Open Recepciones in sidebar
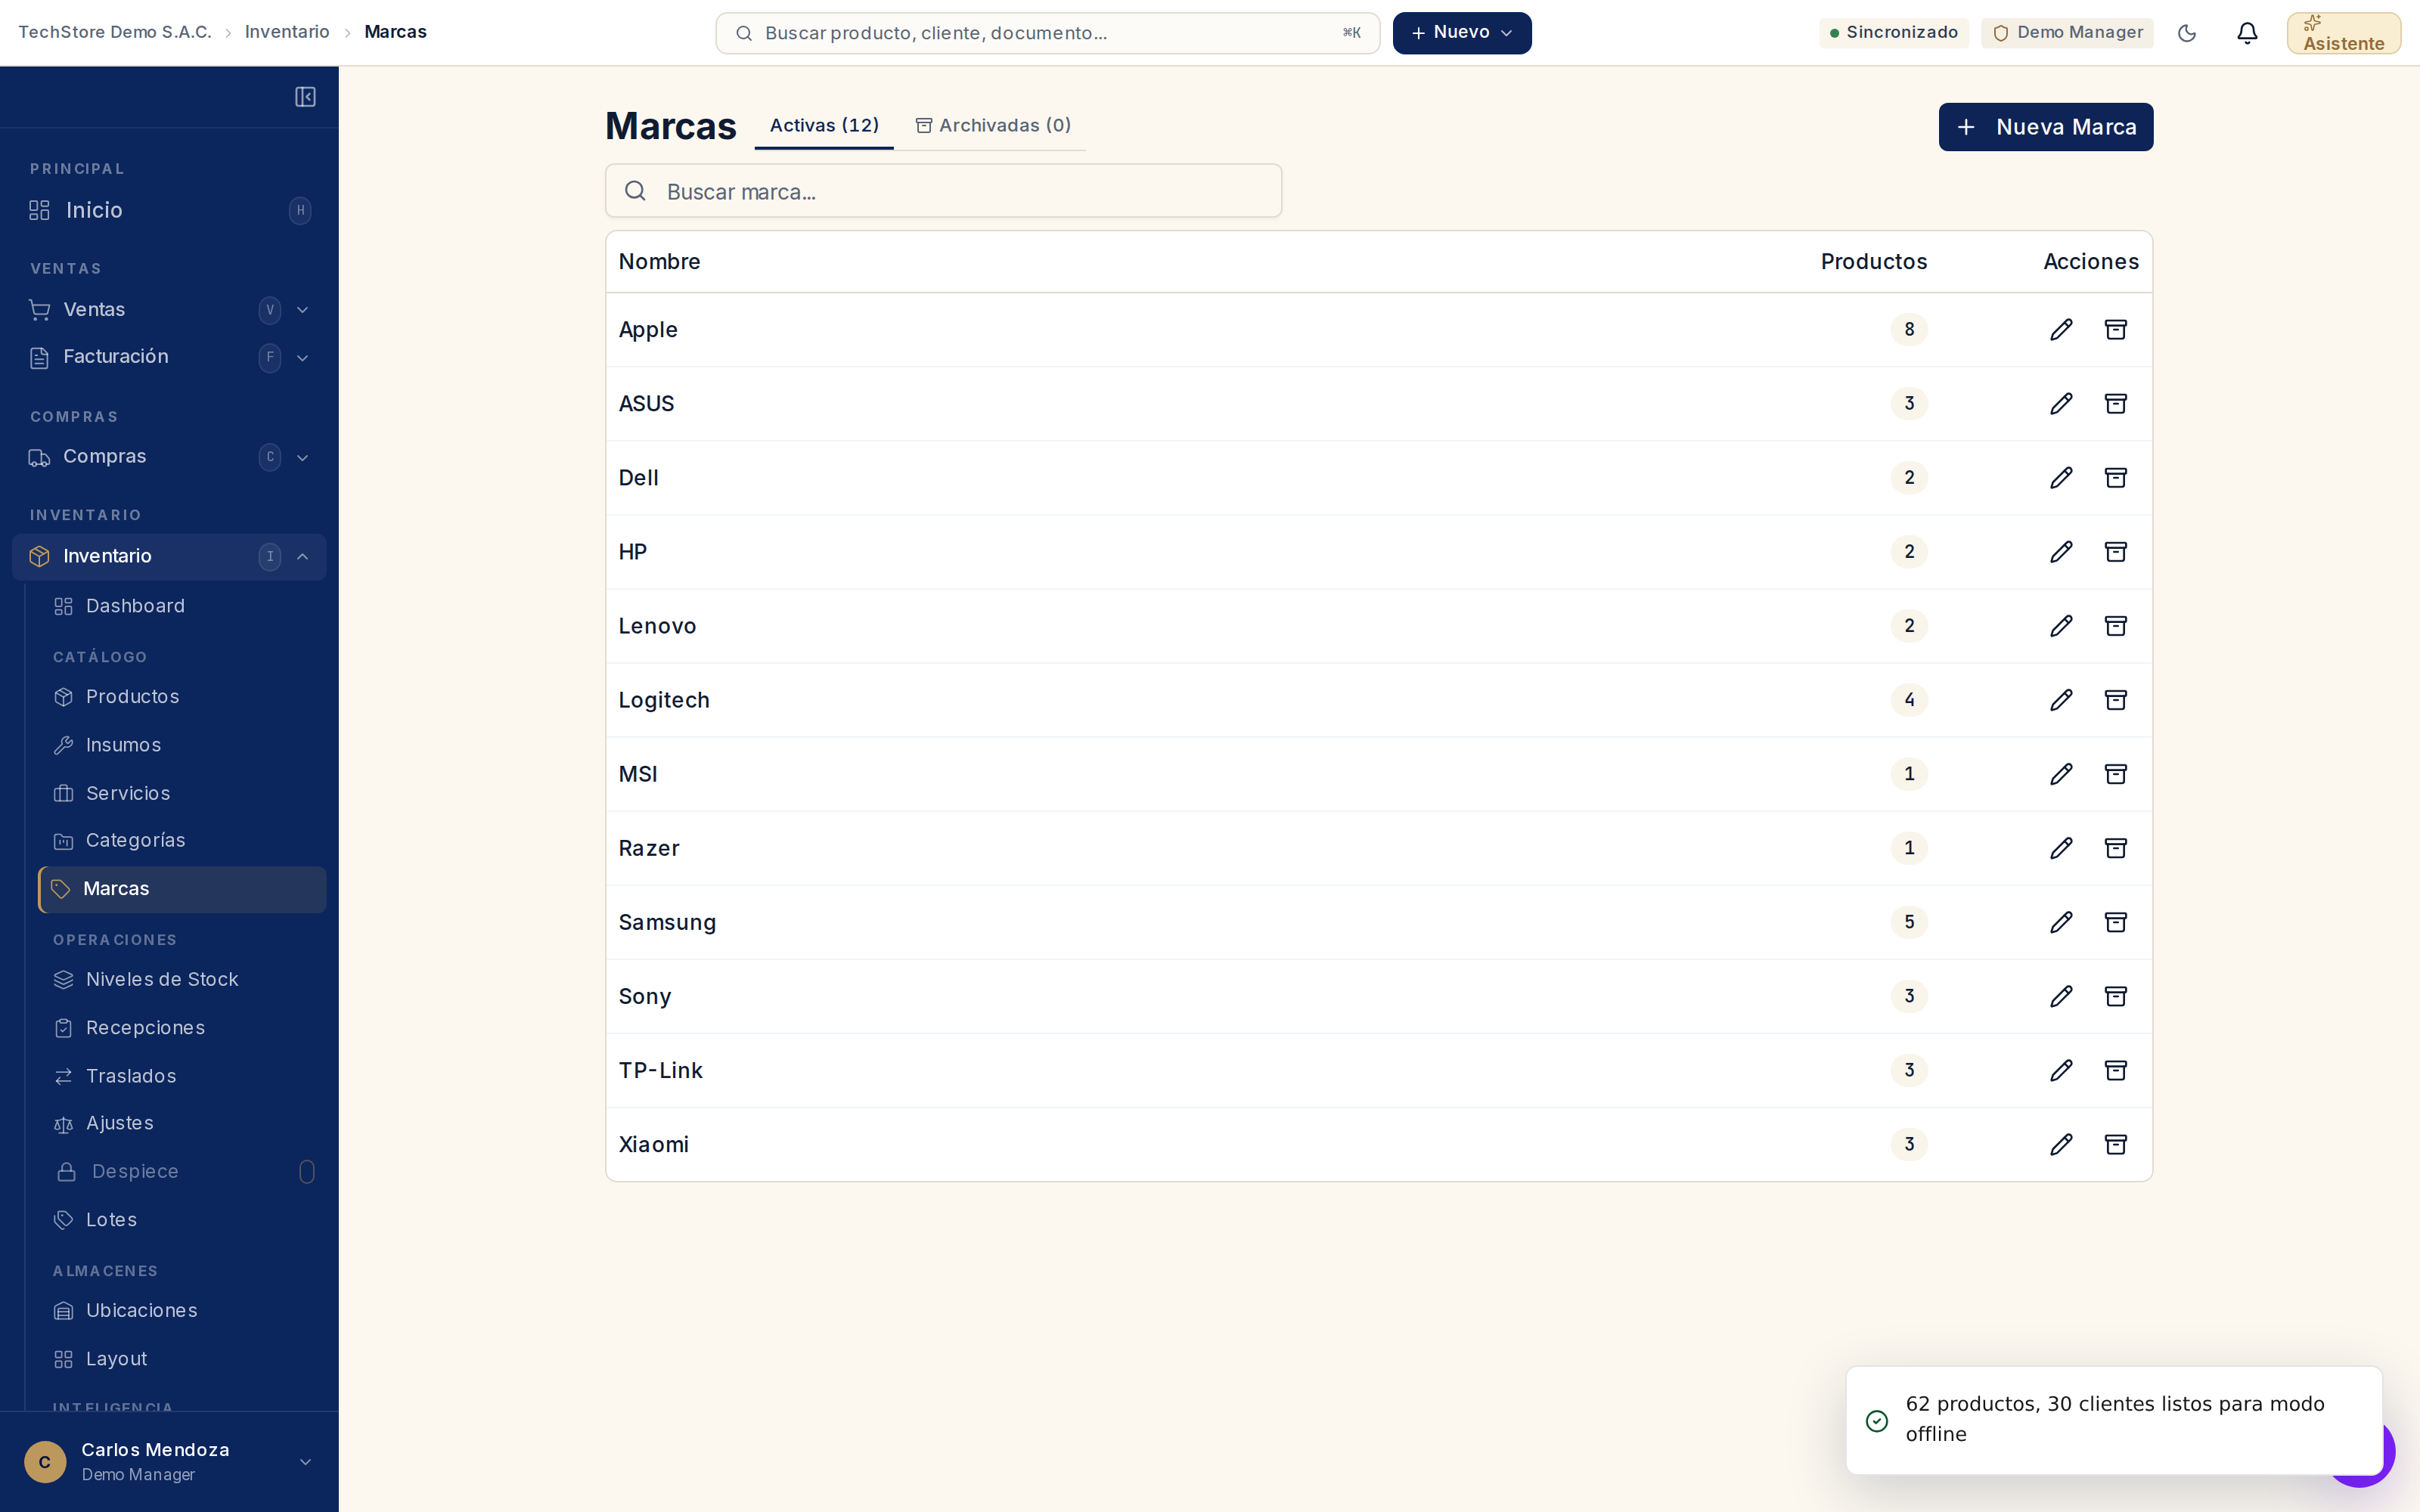2420x1512 pixels. pos(181,1028)
